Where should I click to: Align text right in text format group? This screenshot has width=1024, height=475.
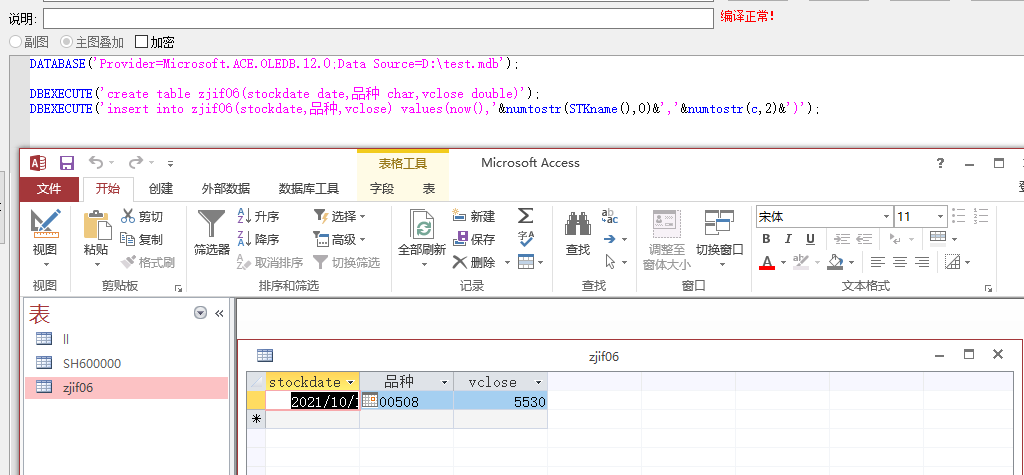pyautogui.click(x=921, y=262)
